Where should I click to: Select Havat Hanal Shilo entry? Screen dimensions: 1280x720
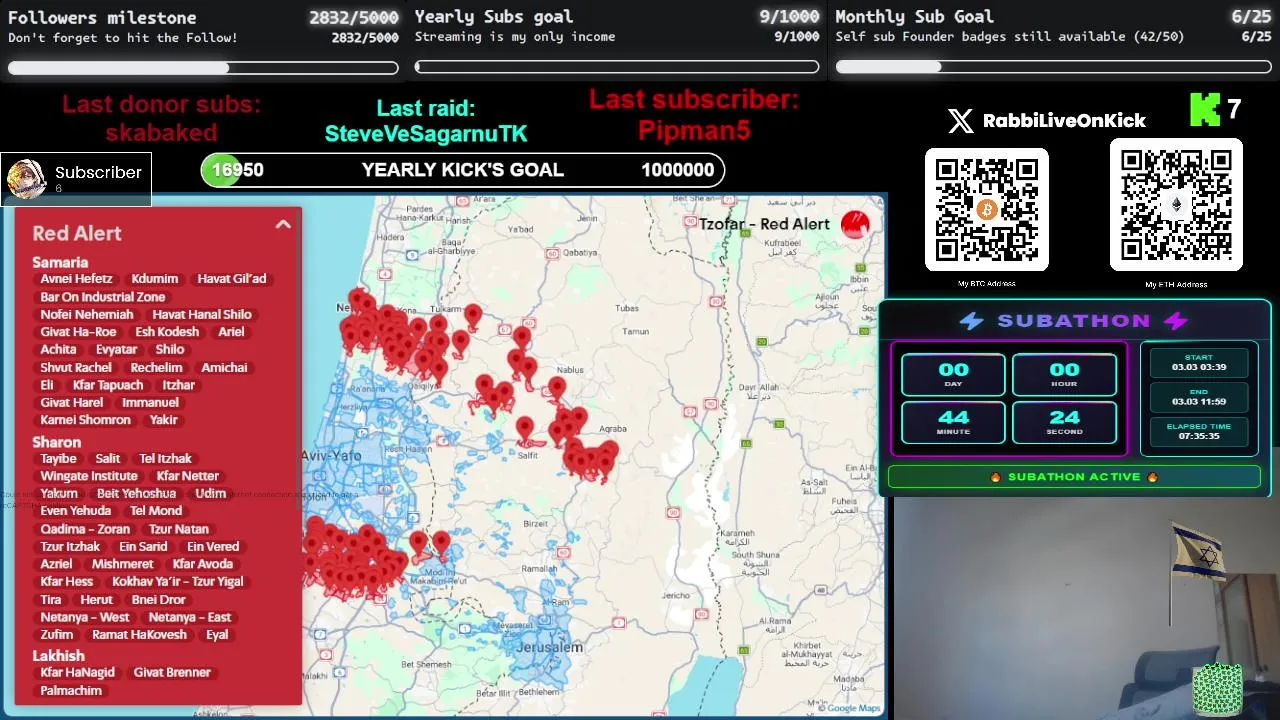pyautogui.click(x=202, y=314)
